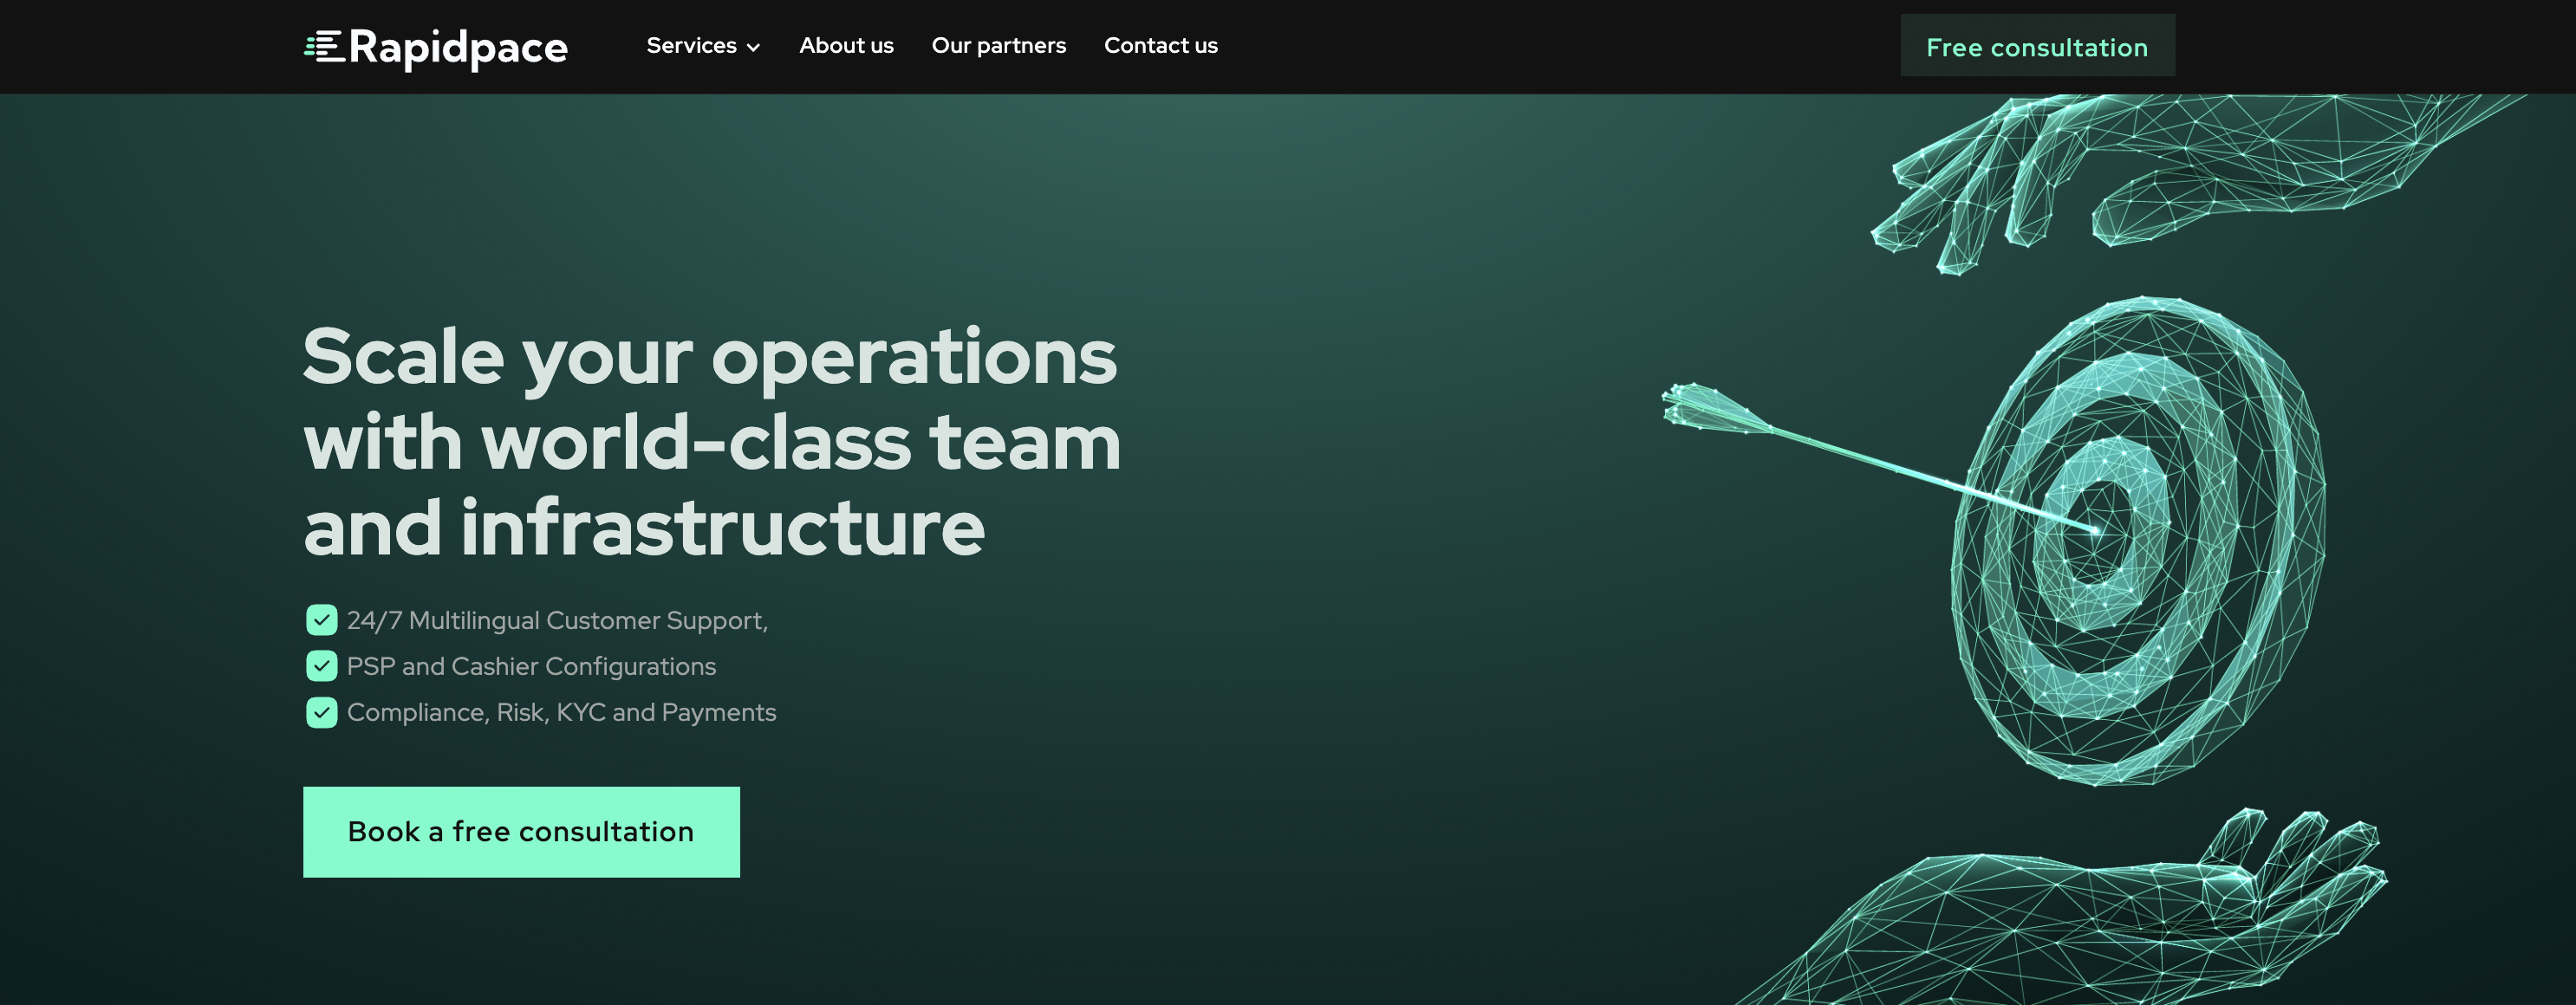The width and height of the screenshot is (2576, 1005).
Task: Open the Our partners page
Action: click(x=999, y=45)
